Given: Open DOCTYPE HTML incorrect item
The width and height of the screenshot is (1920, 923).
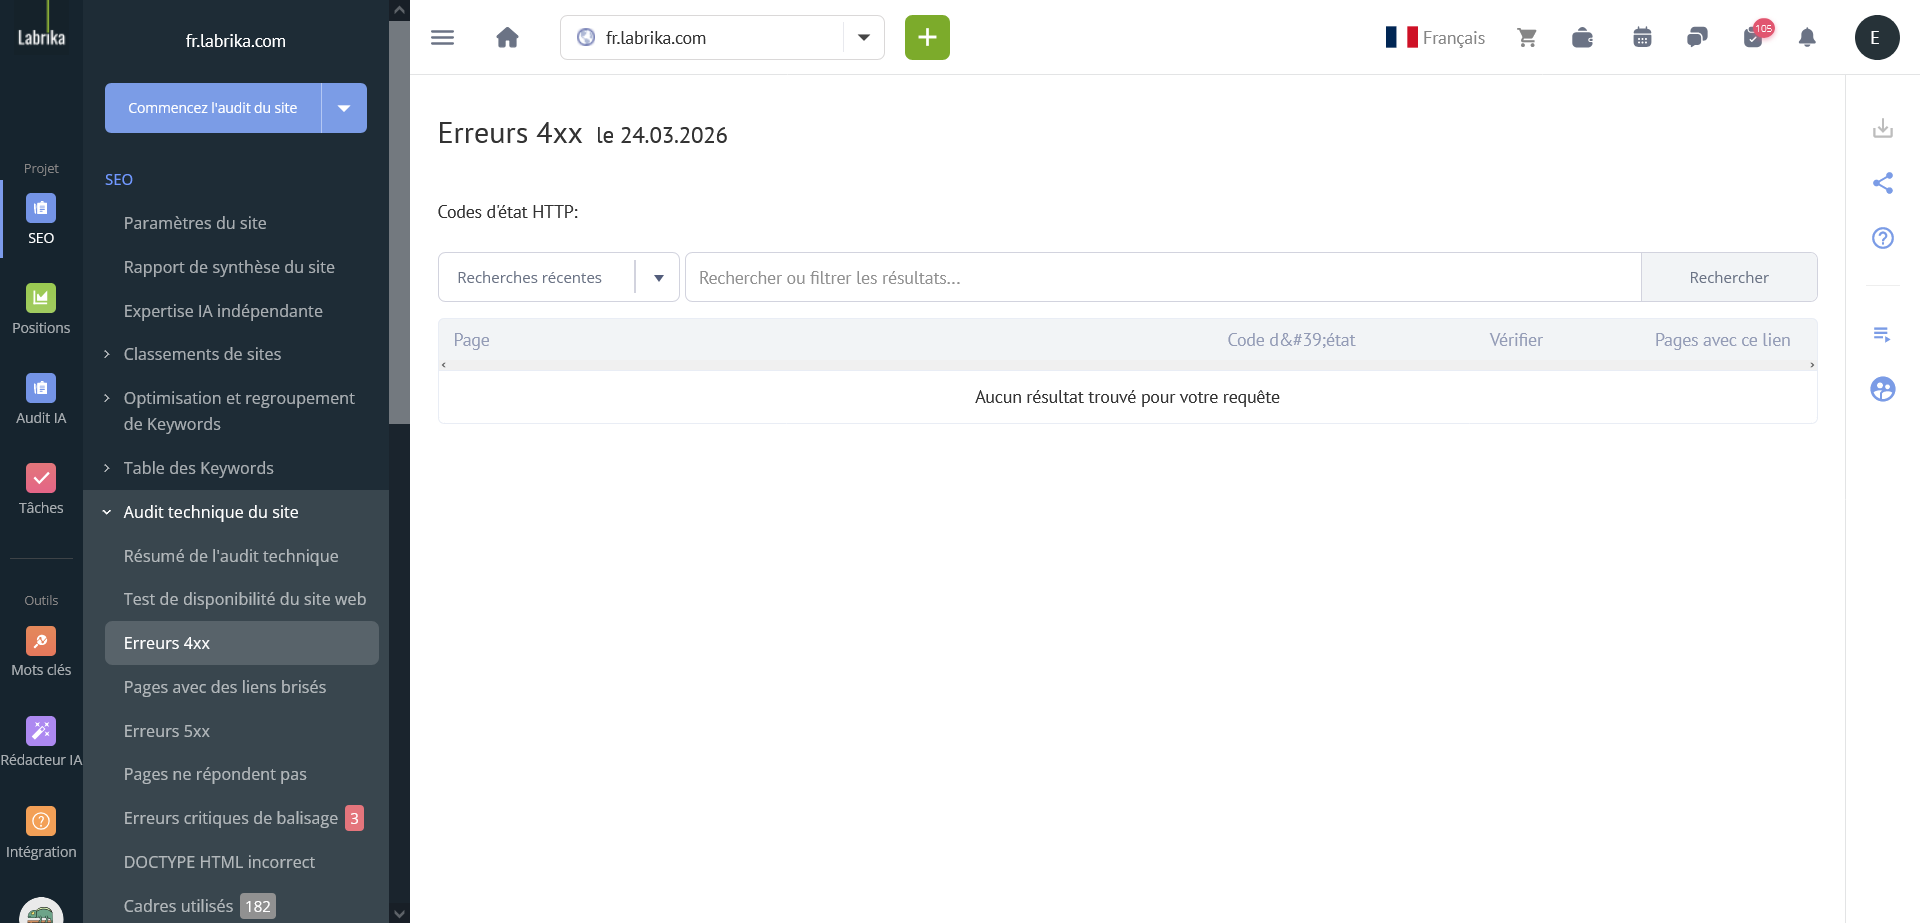Looking at the screenshot, I should (219, 862).
